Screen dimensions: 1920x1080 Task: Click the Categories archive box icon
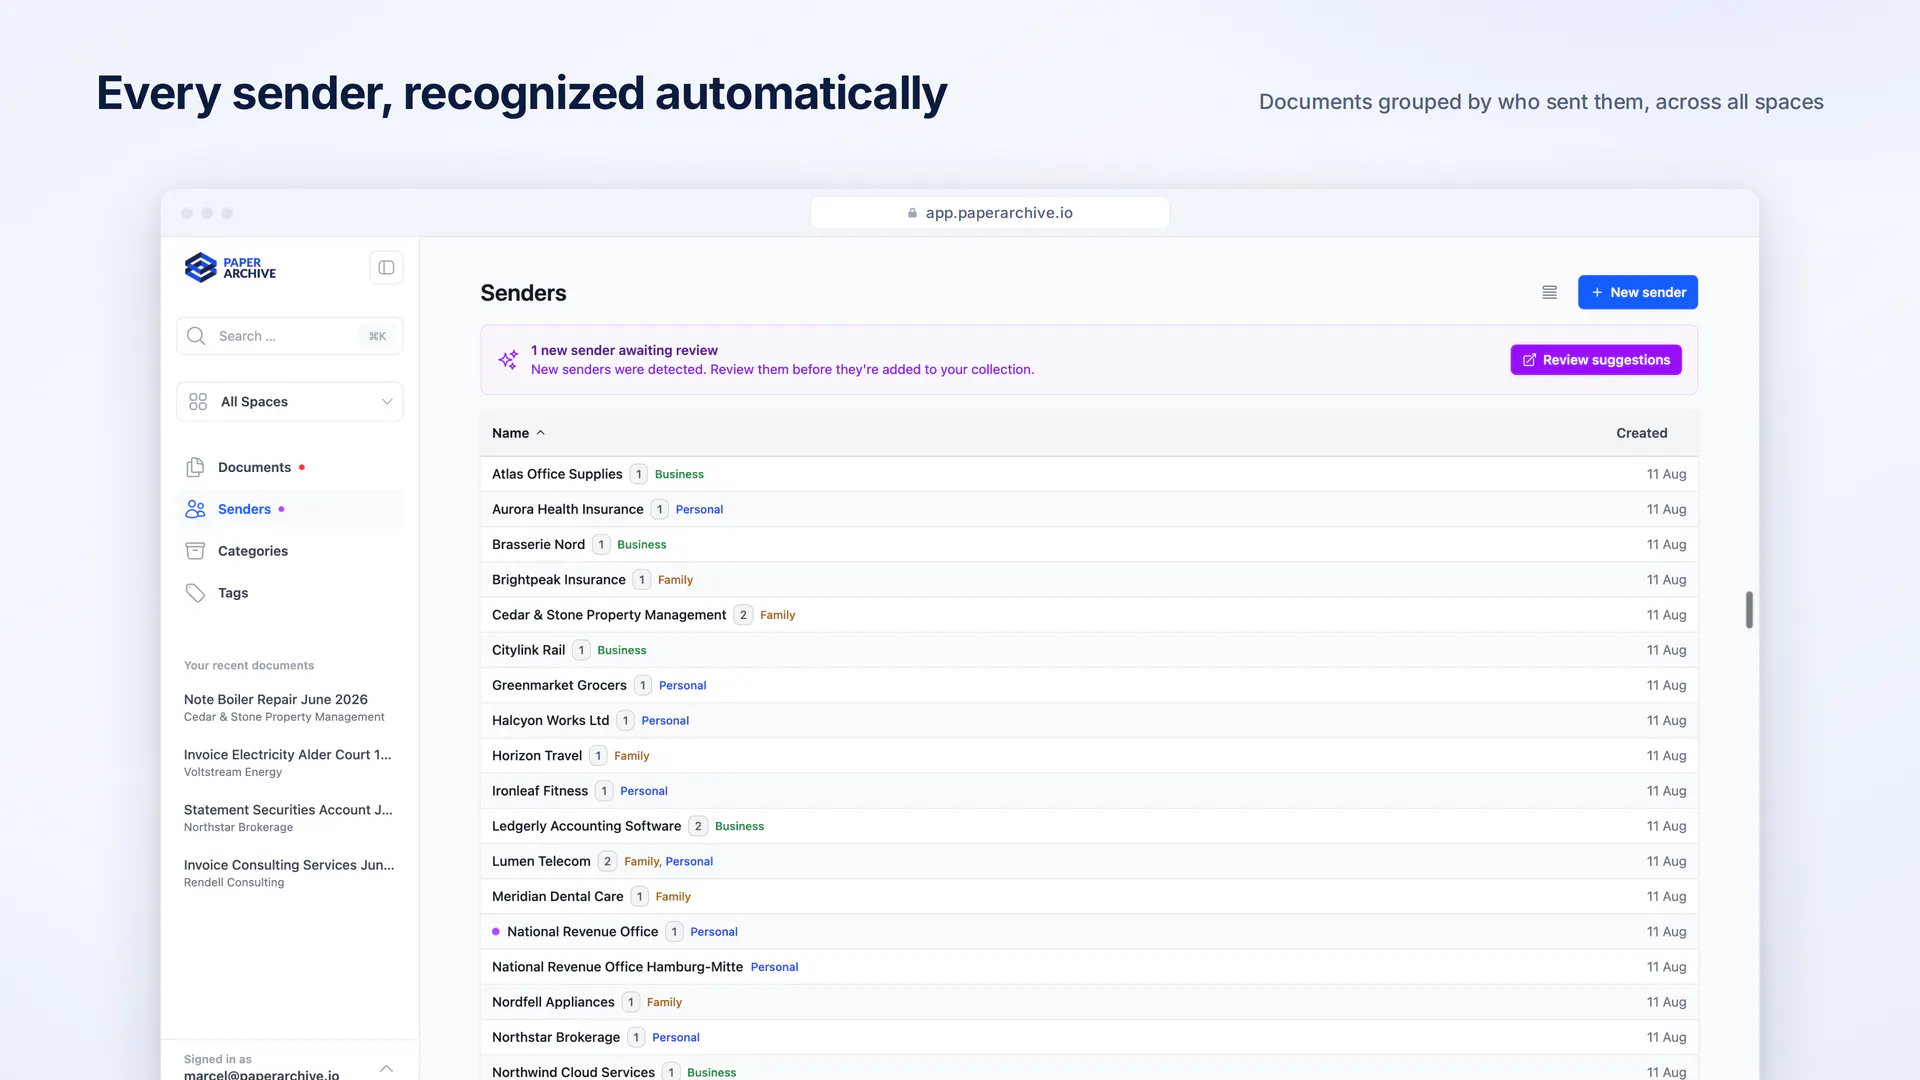coord(195,551)
